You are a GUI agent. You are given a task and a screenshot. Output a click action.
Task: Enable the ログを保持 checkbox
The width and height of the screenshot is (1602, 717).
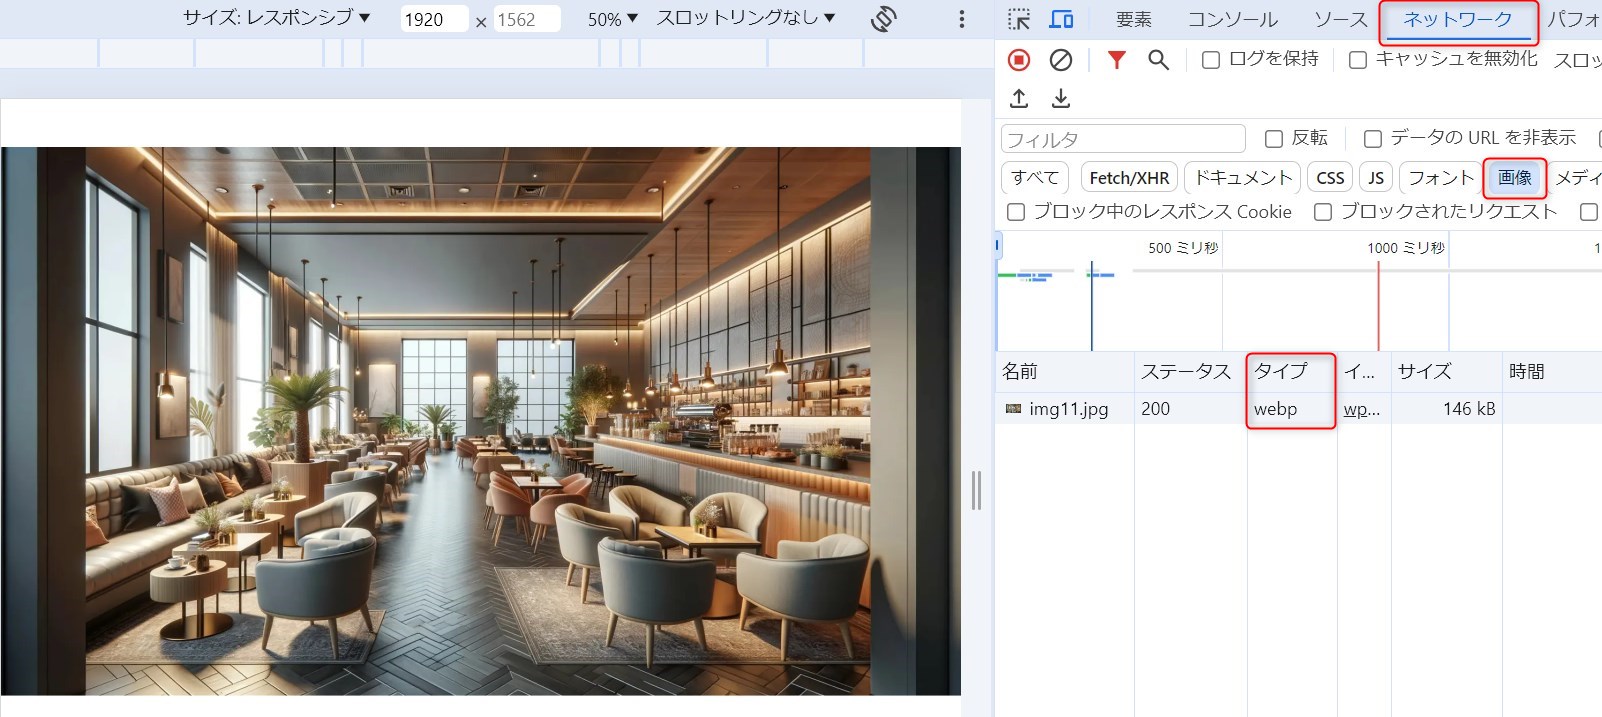point(1211,60)
